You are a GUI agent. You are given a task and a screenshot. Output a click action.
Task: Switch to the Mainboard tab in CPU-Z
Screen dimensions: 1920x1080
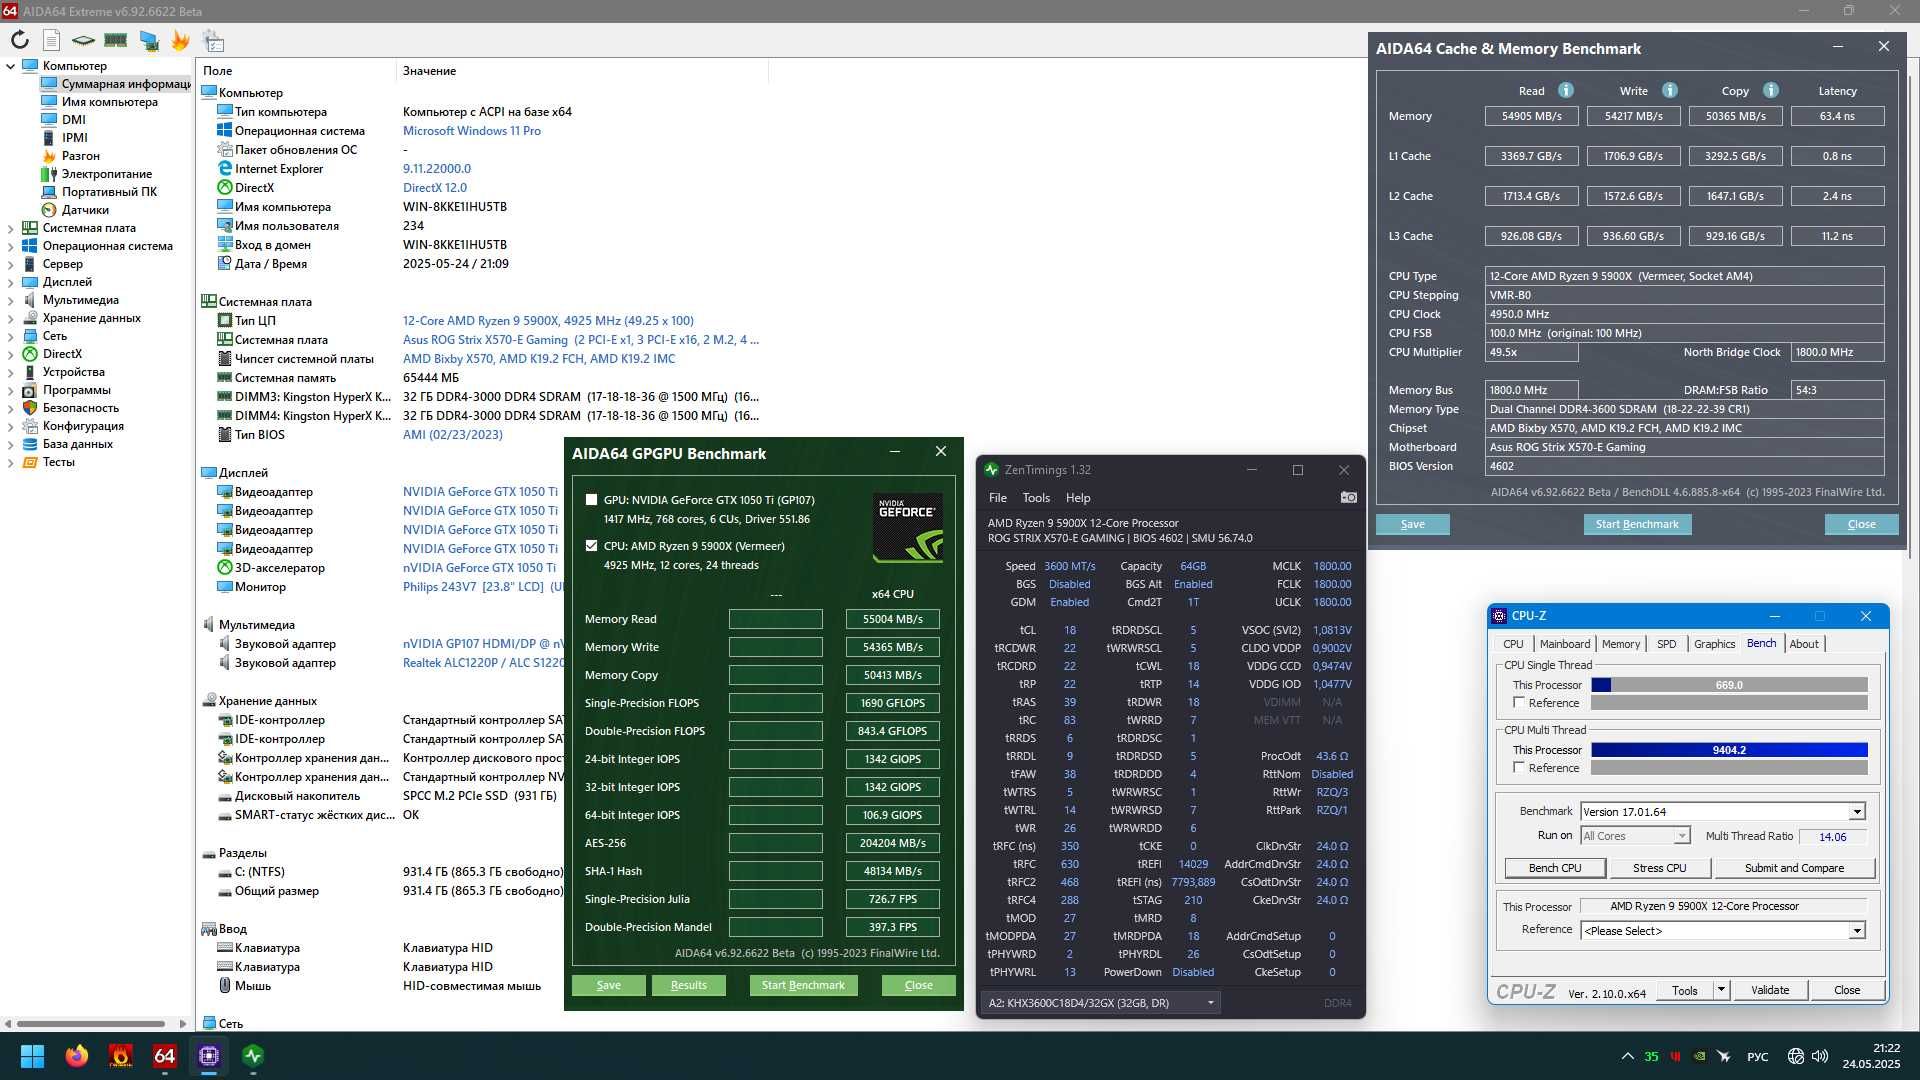tap(1564, 644)
